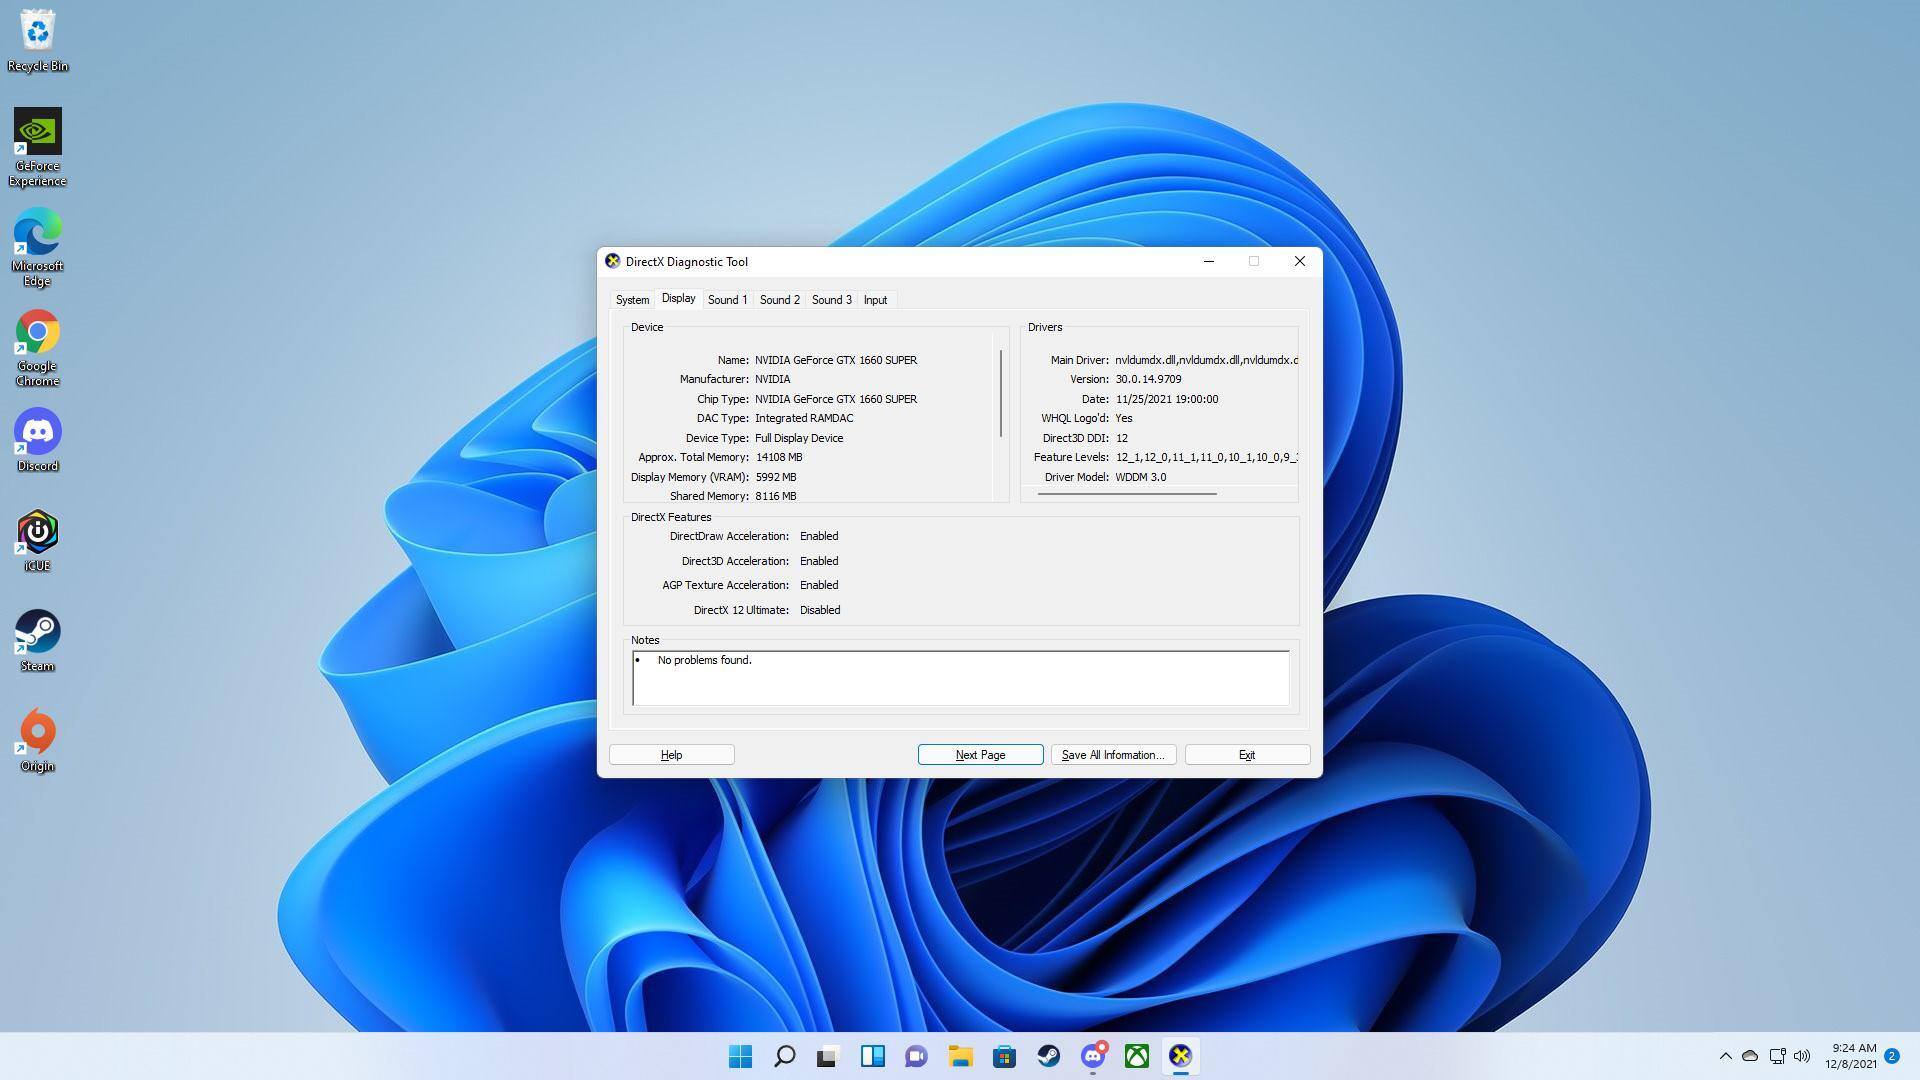Open volume control in system tray
Screen dimensions: 1920x1080
[x=1802, y=1056]
